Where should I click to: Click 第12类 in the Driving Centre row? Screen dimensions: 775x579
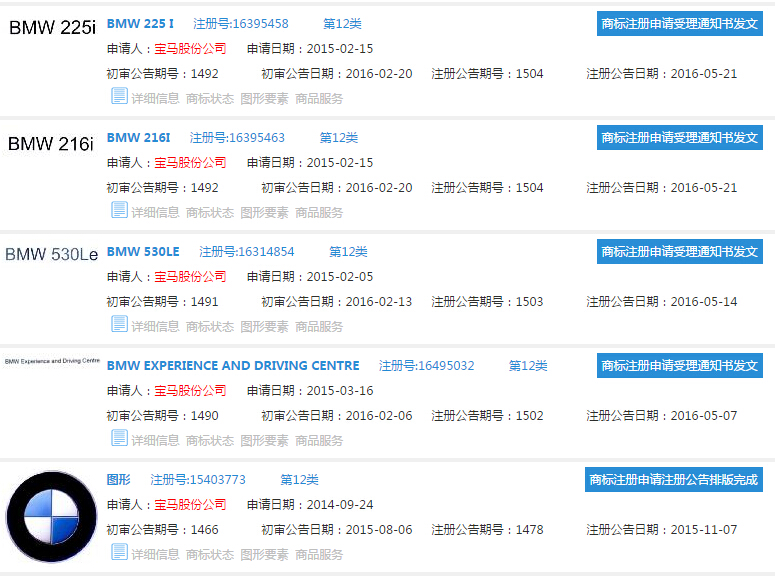coord(528,365)
